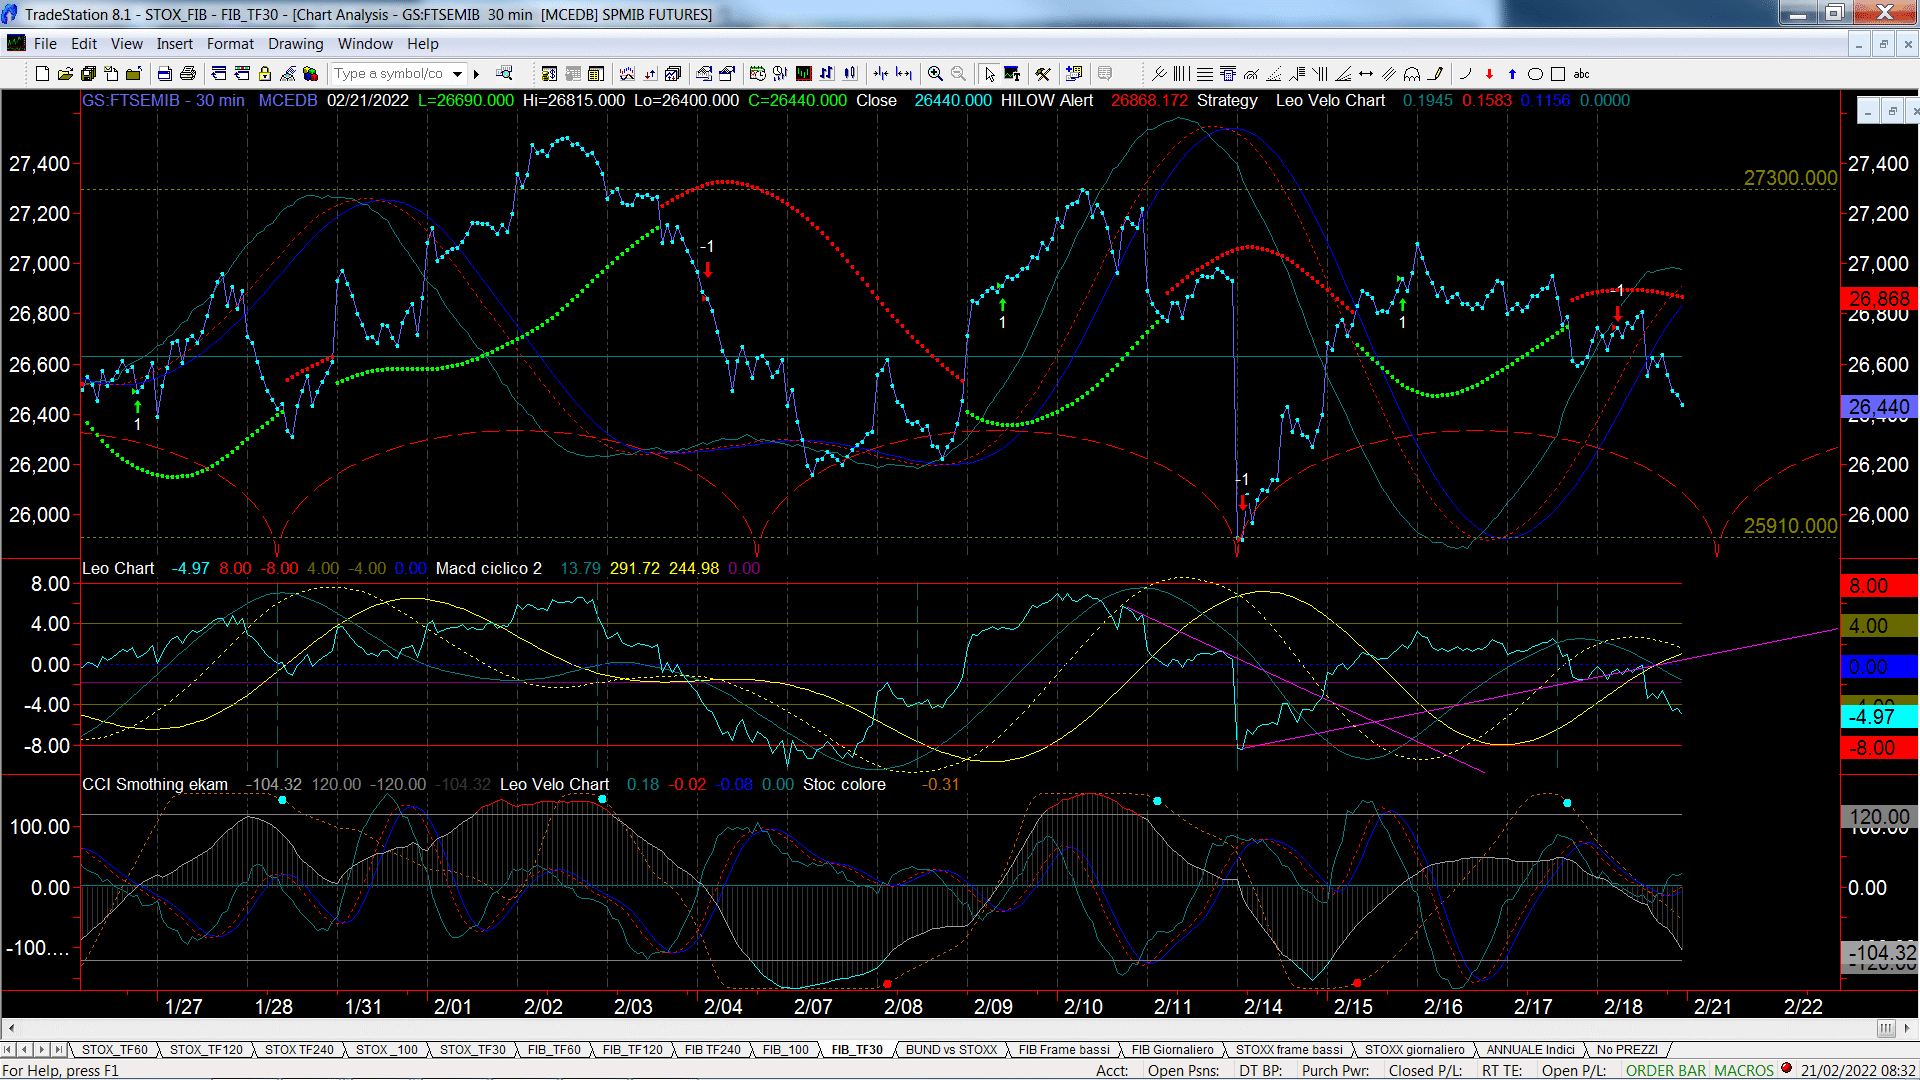
Task: Switch to the FIB Giornaliero tab
Action: point(1172,1050)
